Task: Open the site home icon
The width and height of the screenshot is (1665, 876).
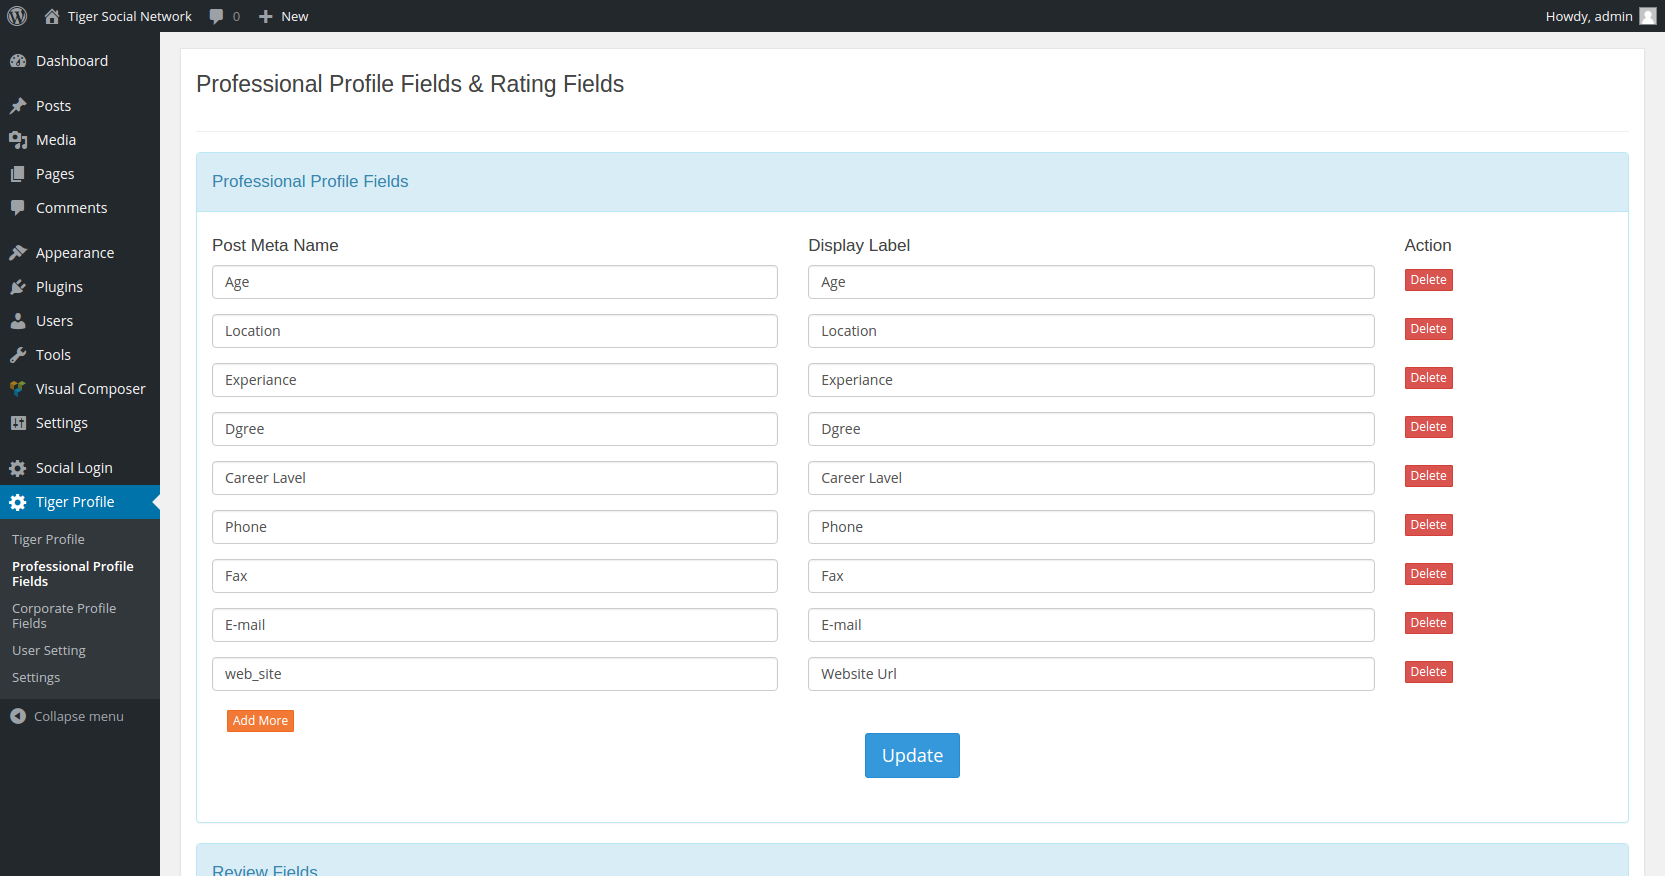Action: point(52,16)
